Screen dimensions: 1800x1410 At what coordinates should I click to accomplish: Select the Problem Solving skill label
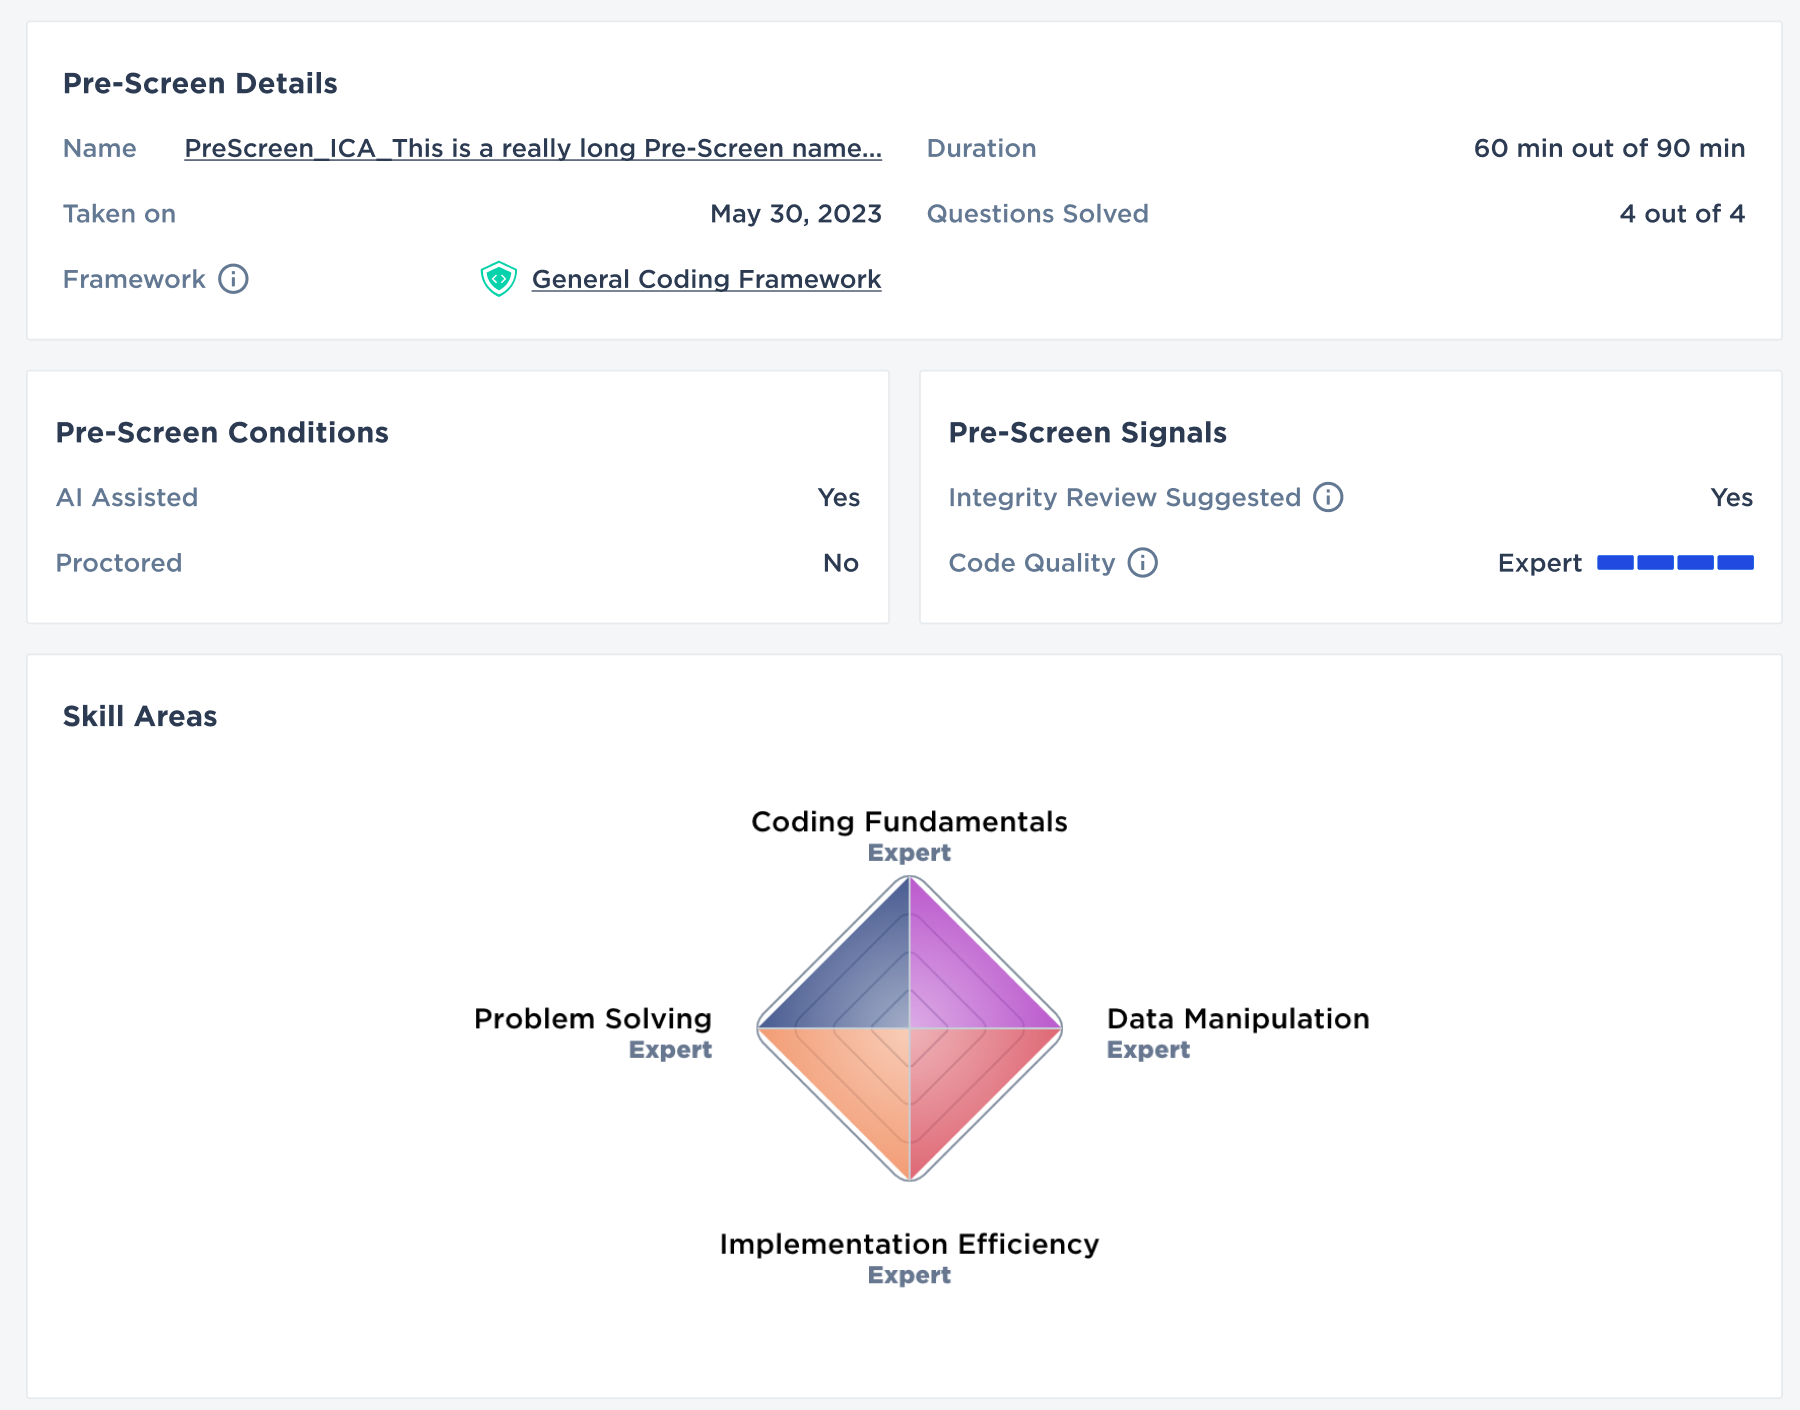[x=592, y=1019]
